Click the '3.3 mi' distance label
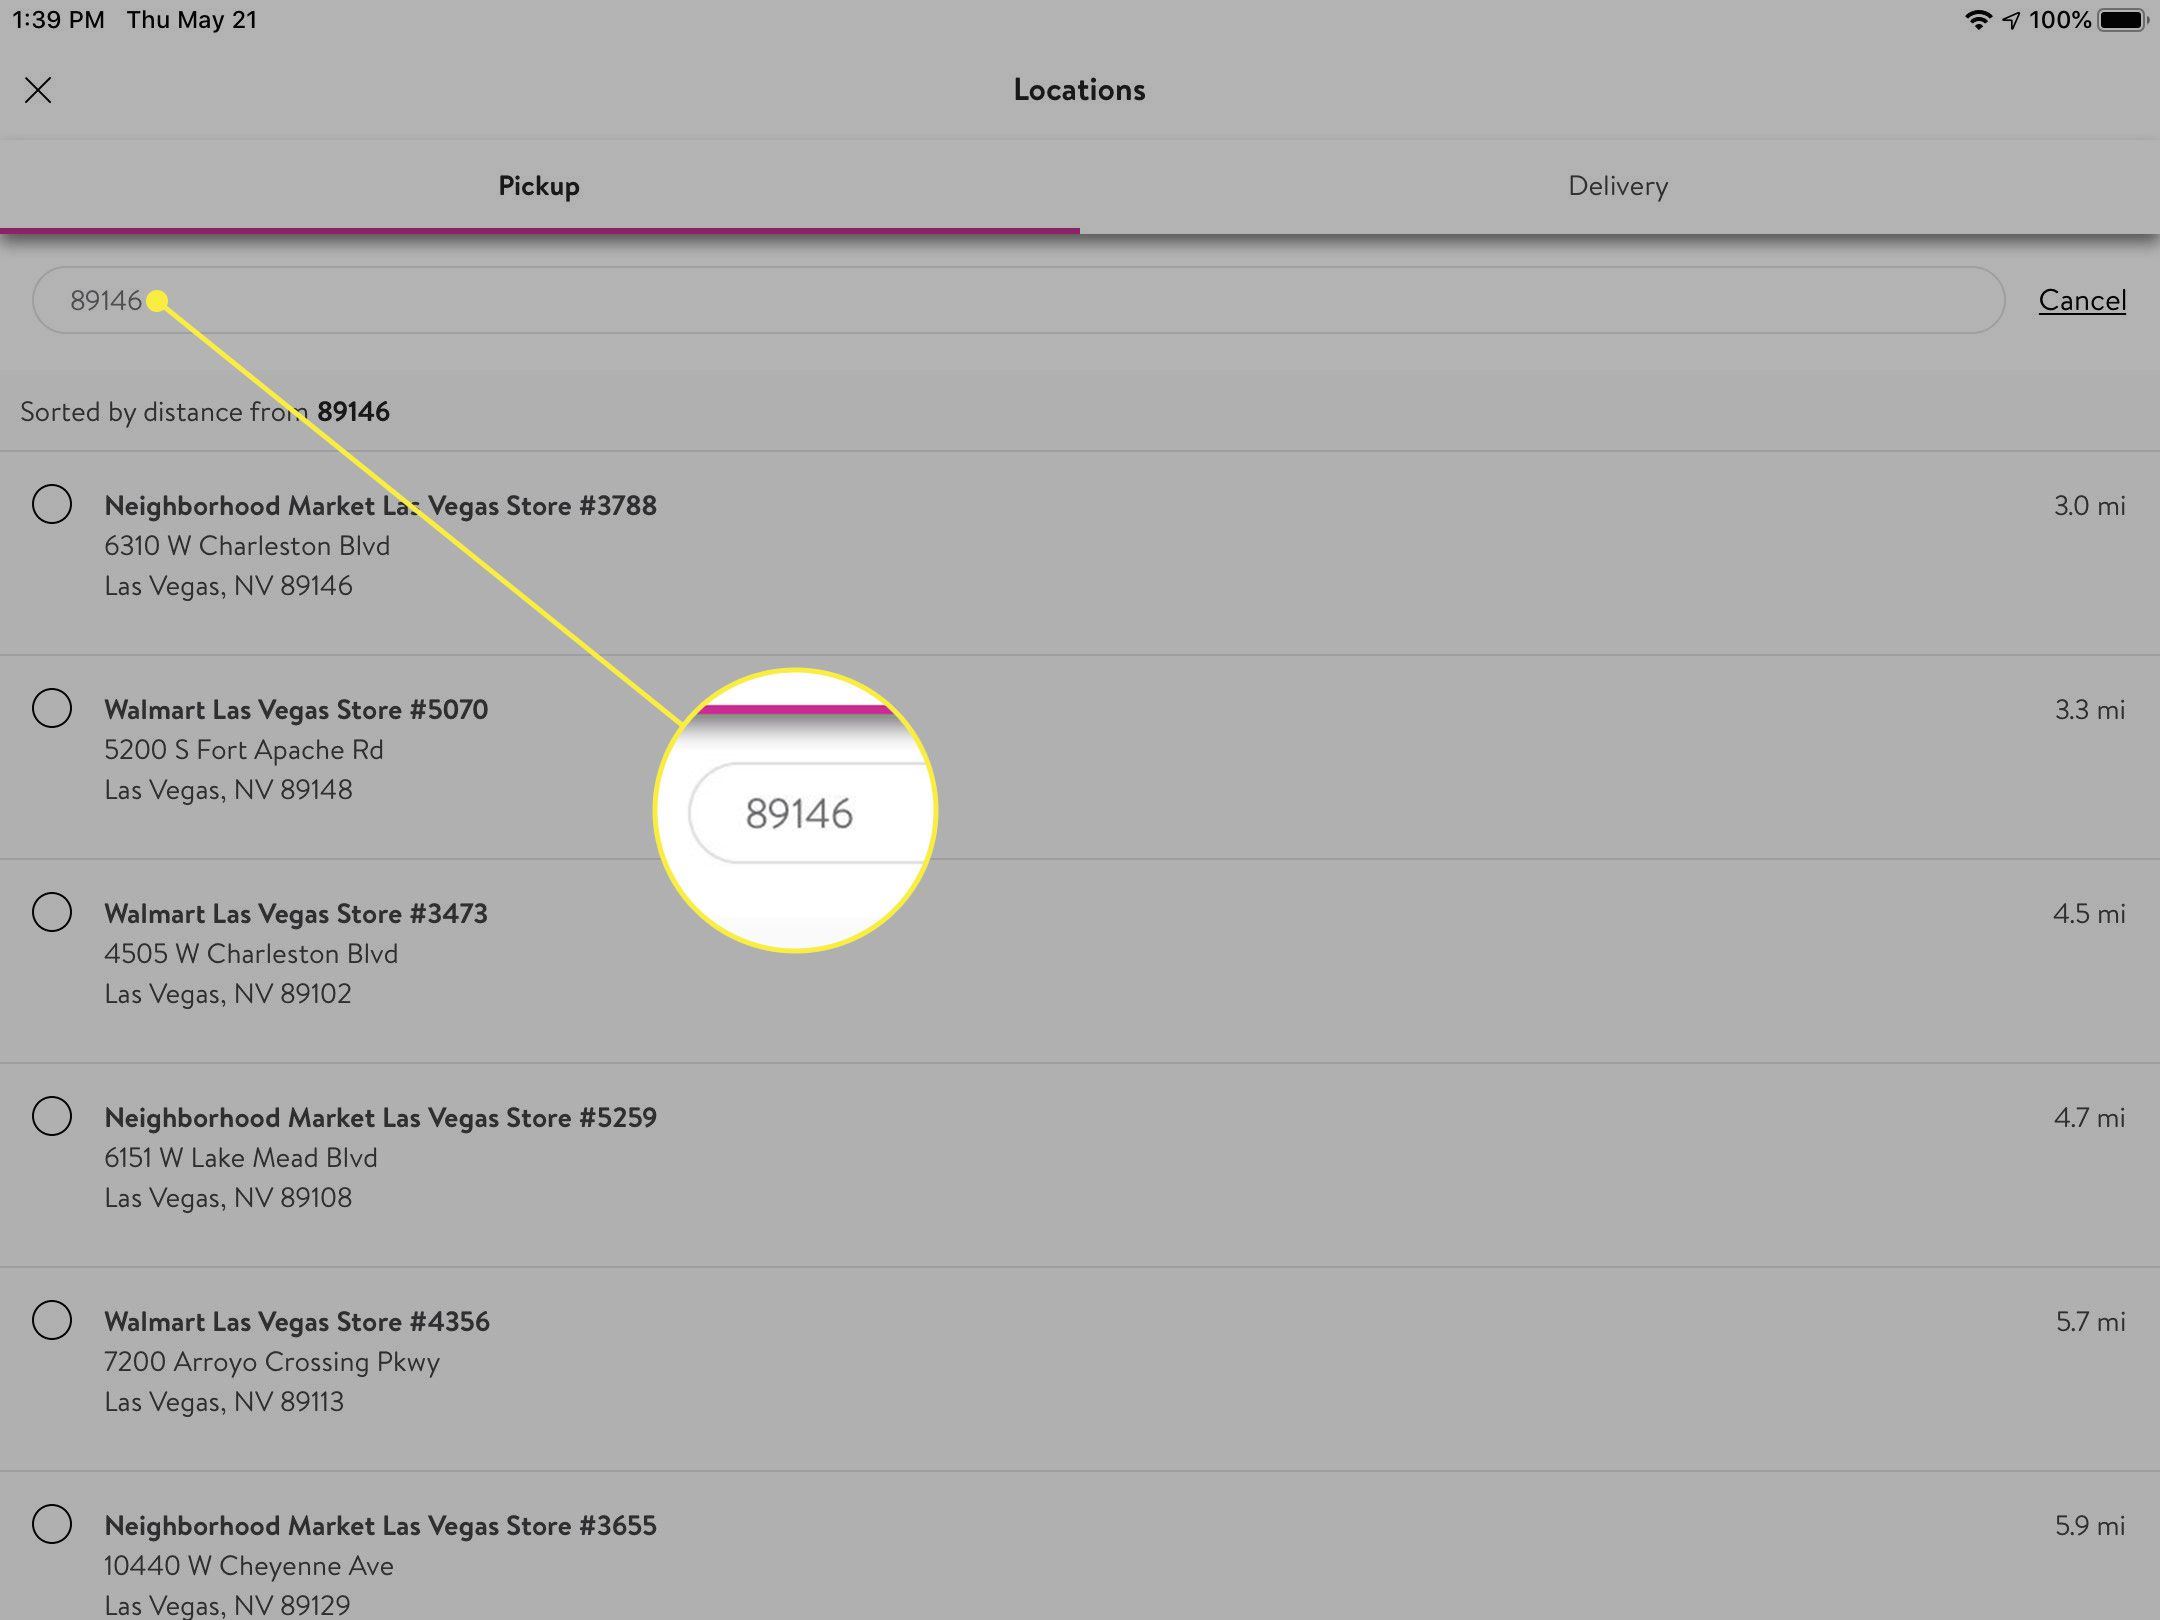 pyautogui.click(x=2090, y=710)
